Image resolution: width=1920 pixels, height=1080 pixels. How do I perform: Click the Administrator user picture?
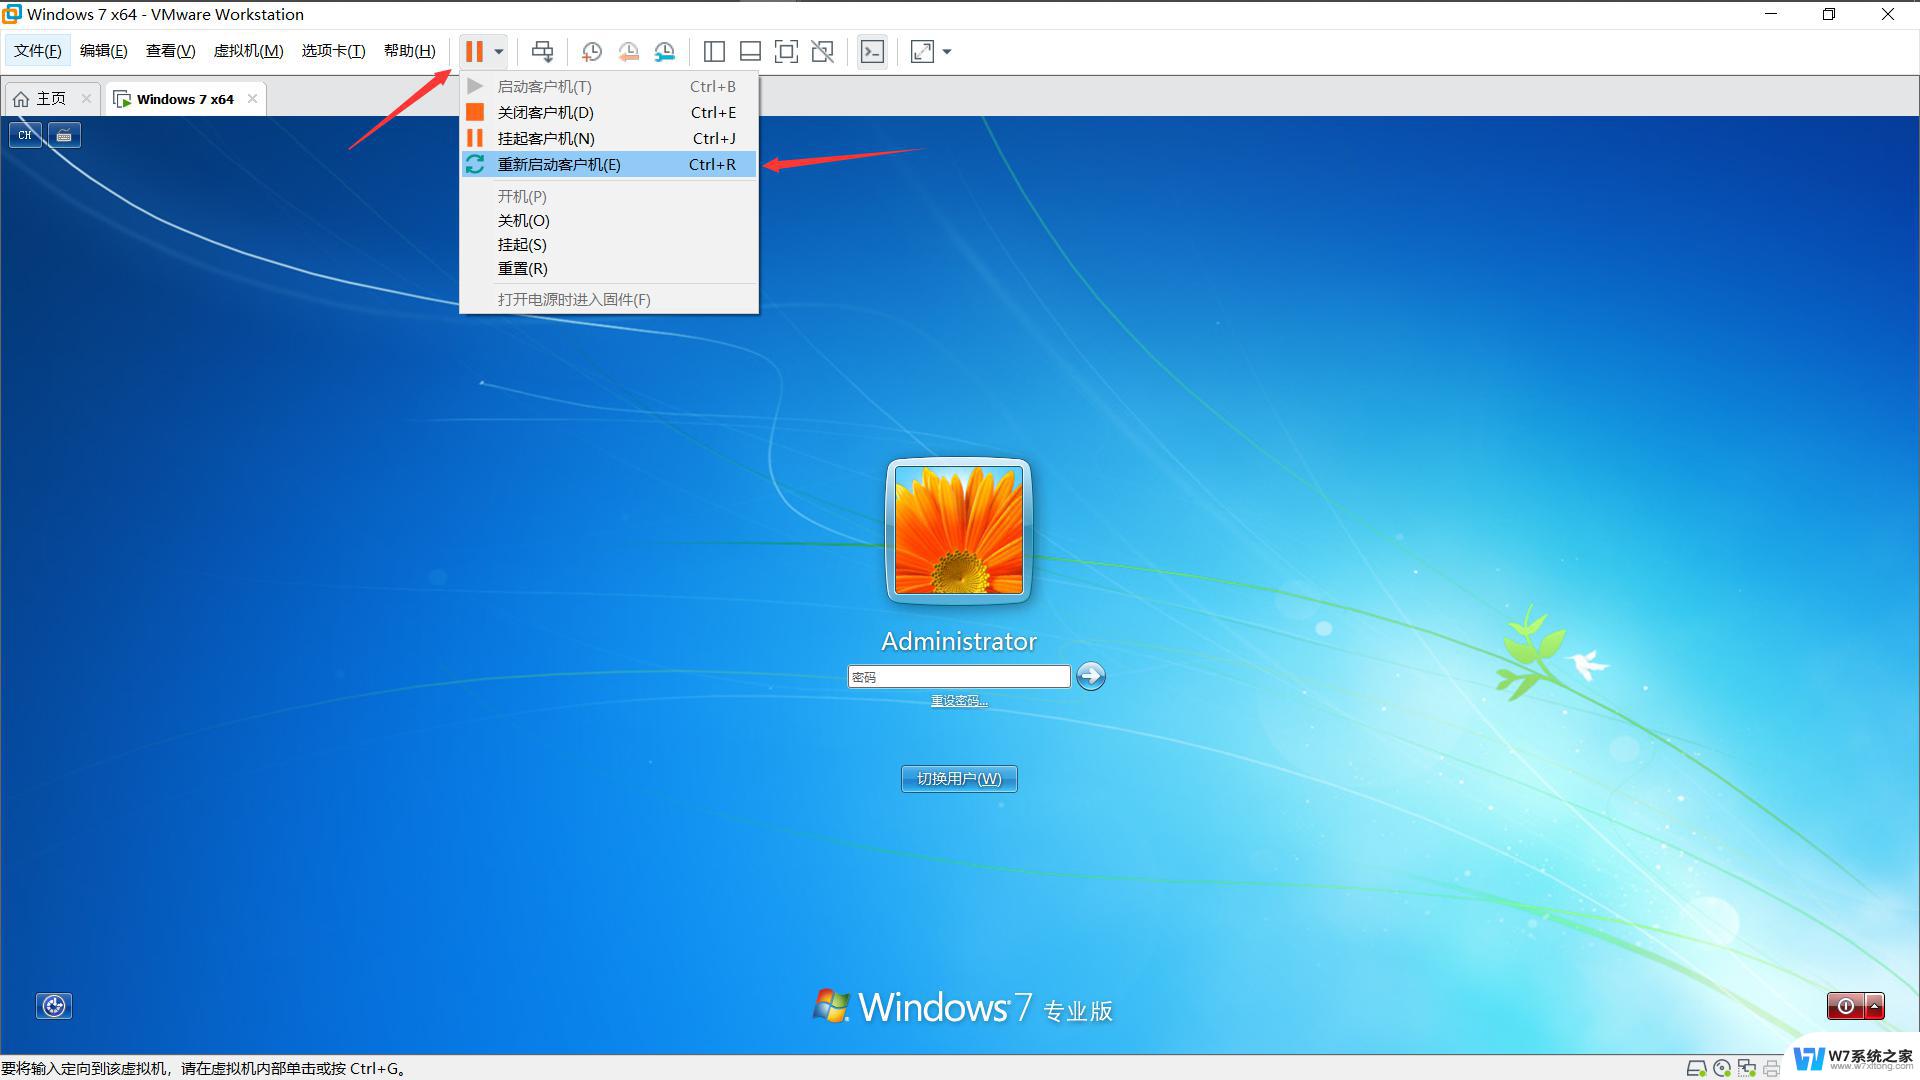pos(958,531)
